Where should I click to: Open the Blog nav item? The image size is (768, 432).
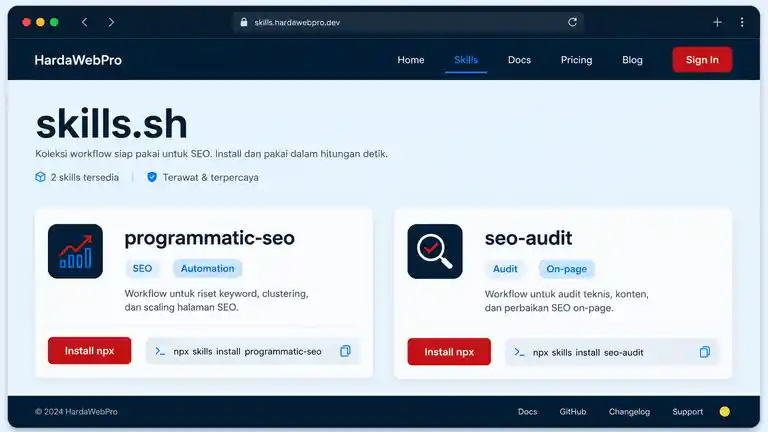632,60
